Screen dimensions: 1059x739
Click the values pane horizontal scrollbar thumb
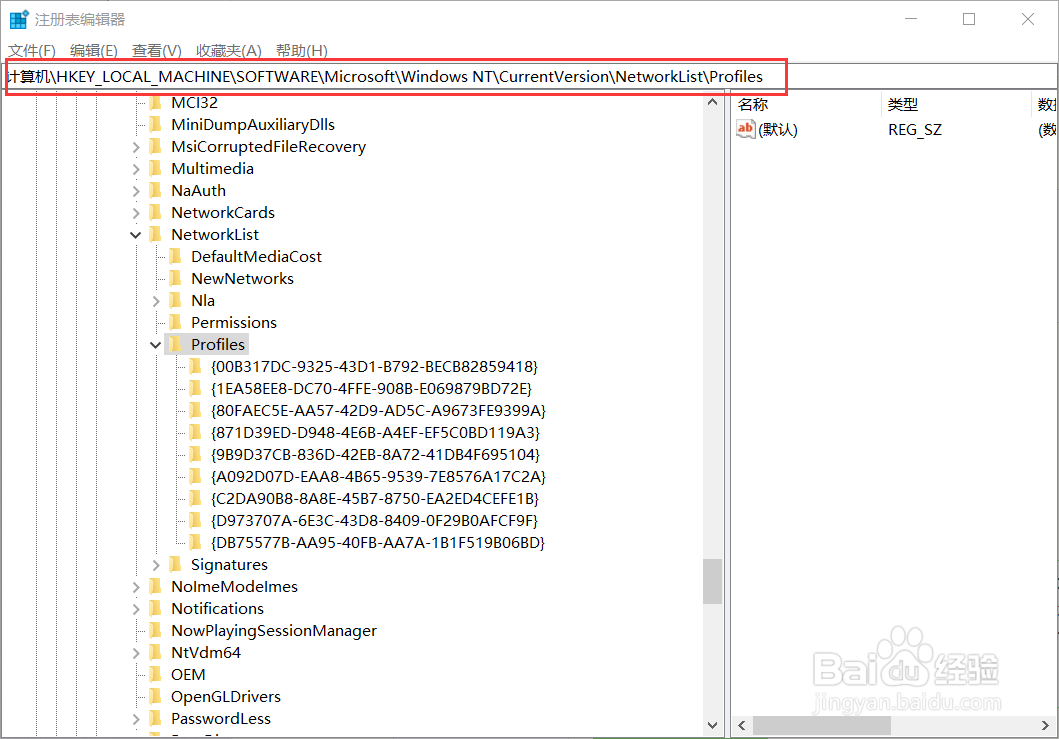822,725
